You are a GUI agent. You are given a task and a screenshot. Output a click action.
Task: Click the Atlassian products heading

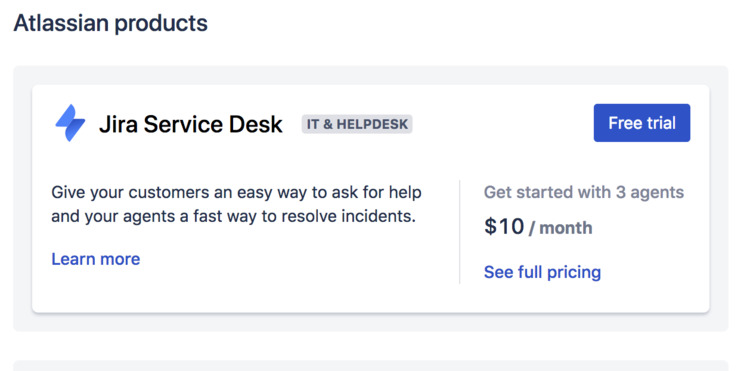[110, 23]
